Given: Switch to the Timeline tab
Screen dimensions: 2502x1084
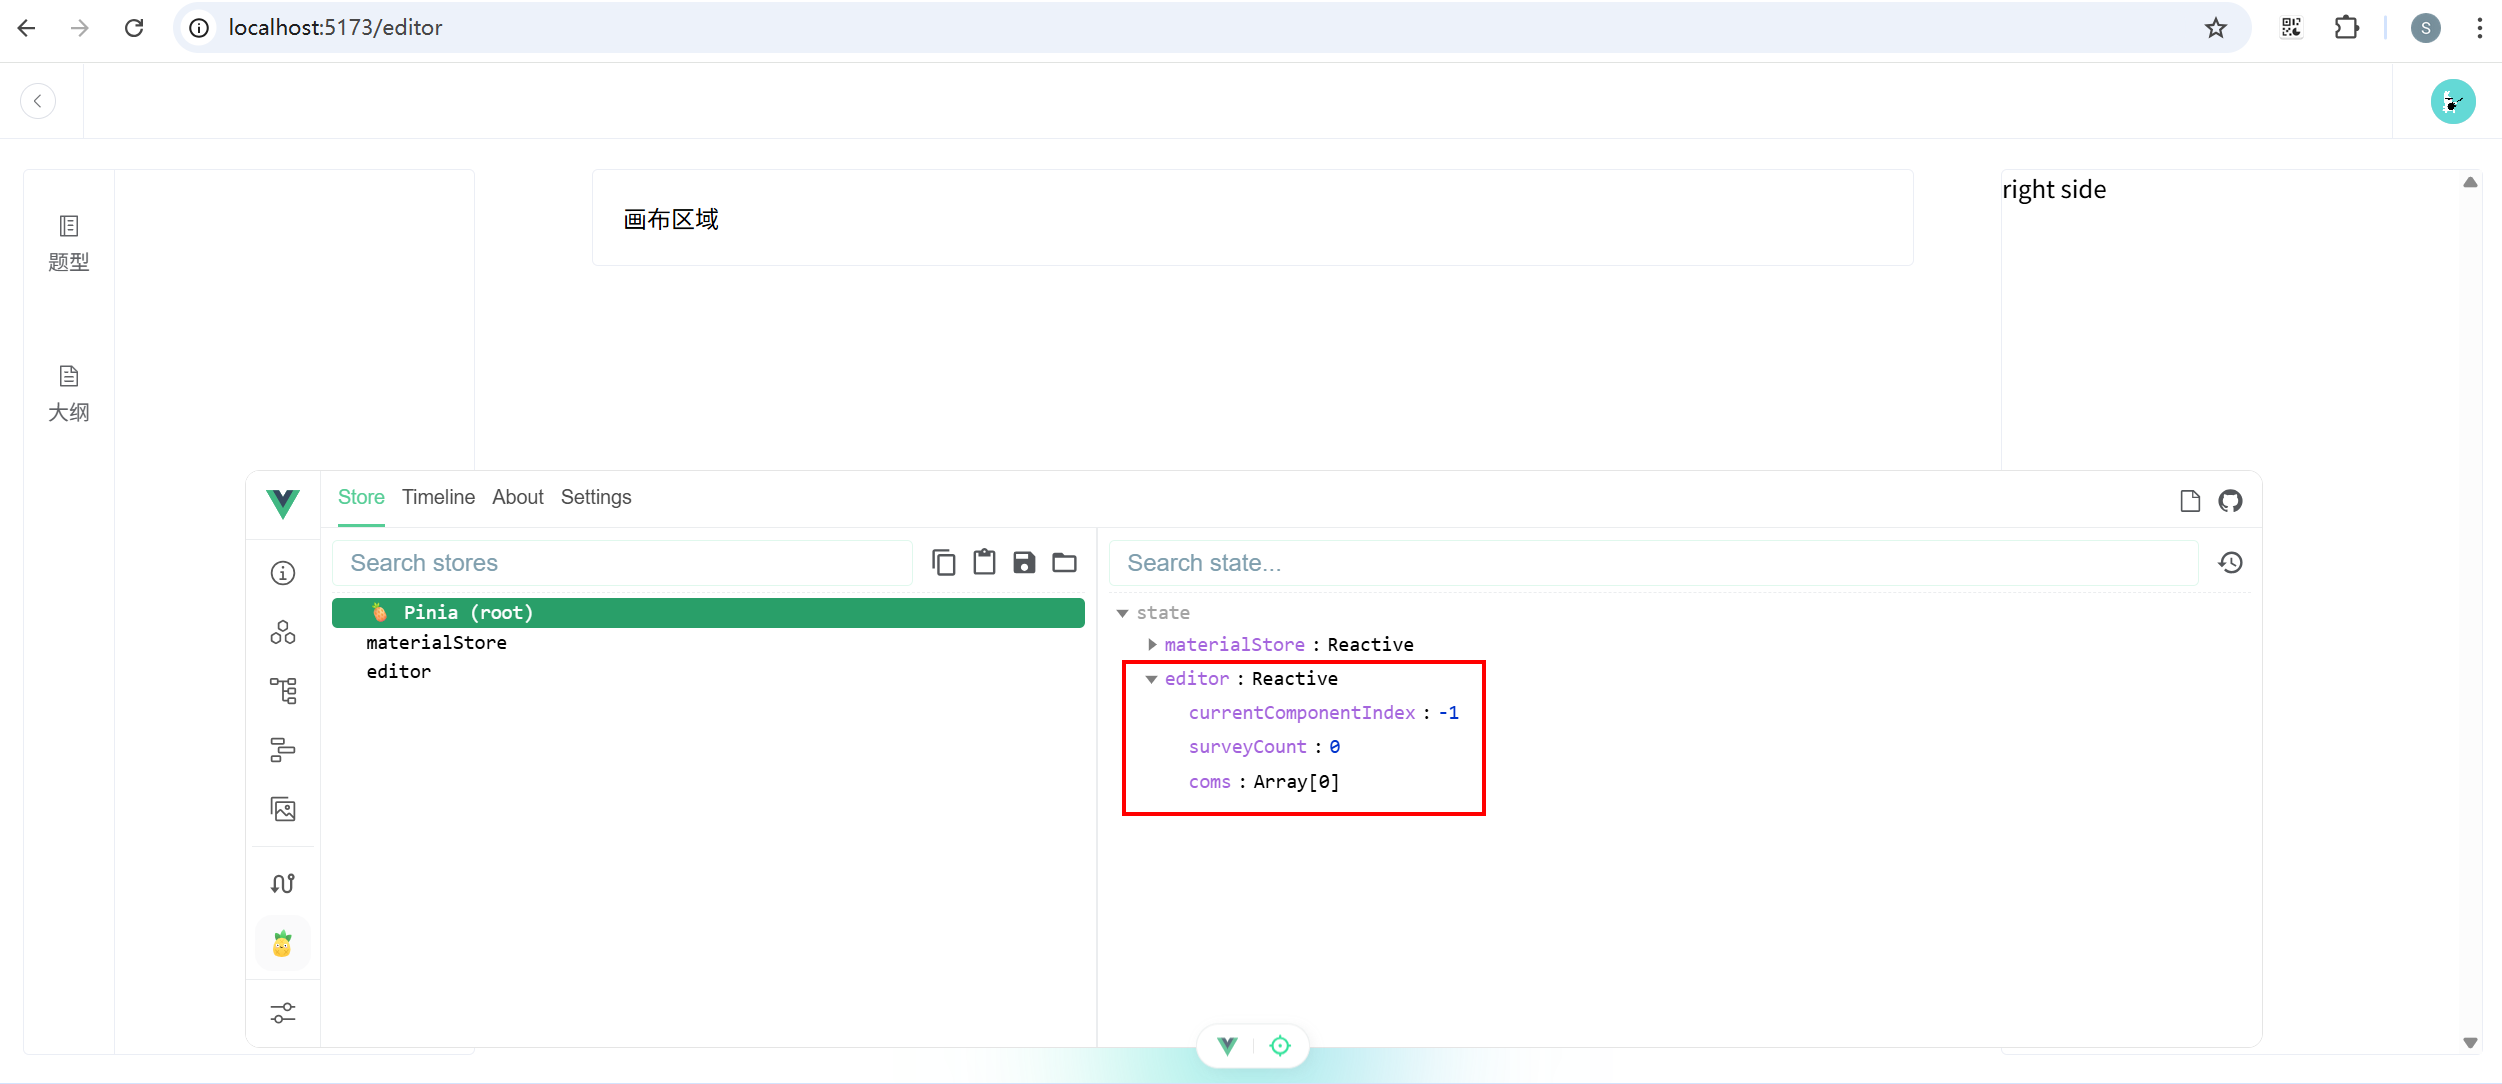Looking at the screenshot, I should pos(438,497).
